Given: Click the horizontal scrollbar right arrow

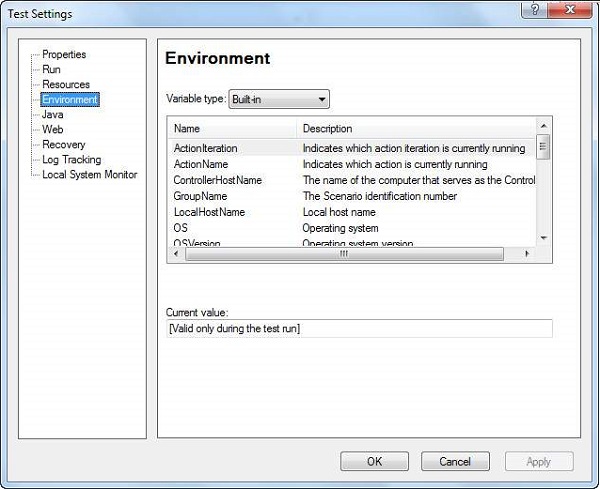Looking at the screenshot, I should click(x=529, y=254).
